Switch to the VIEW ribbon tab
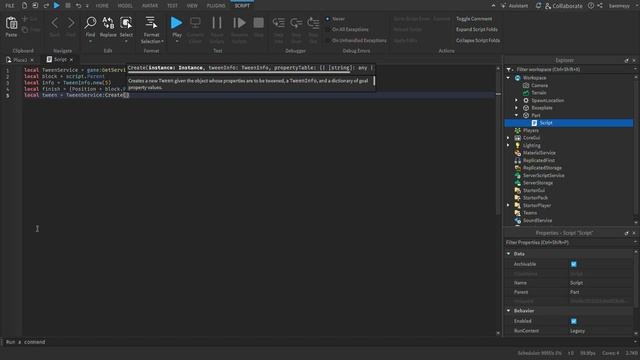 [x=192, y=6]
